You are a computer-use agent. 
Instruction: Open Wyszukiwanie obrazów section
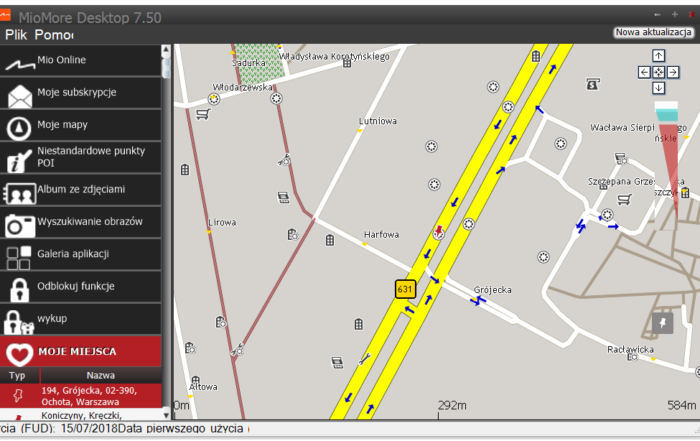click(x=80, y=222)
